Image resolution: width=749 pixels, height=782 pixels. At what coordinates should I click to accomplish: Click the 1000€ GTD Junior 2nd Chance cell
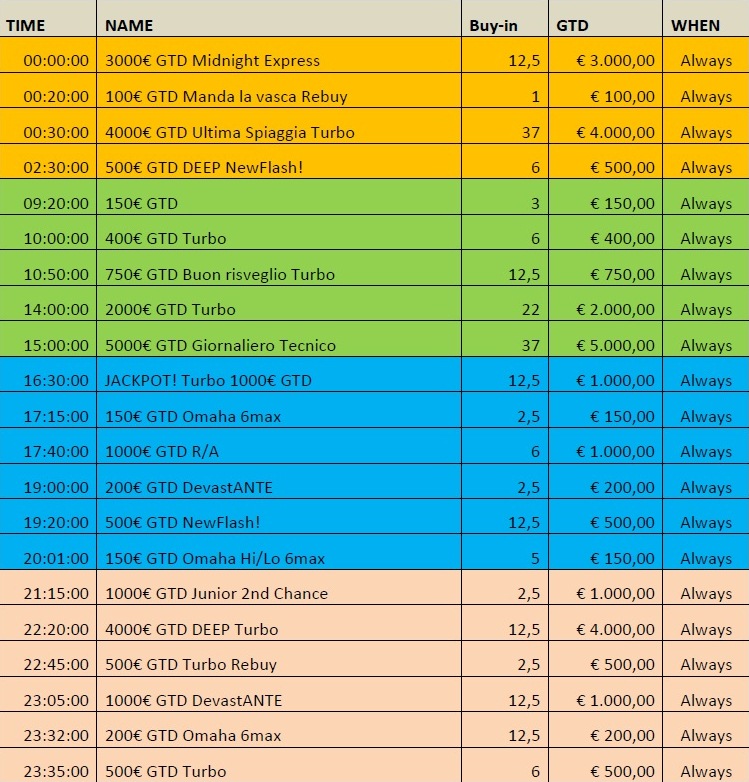216,594
